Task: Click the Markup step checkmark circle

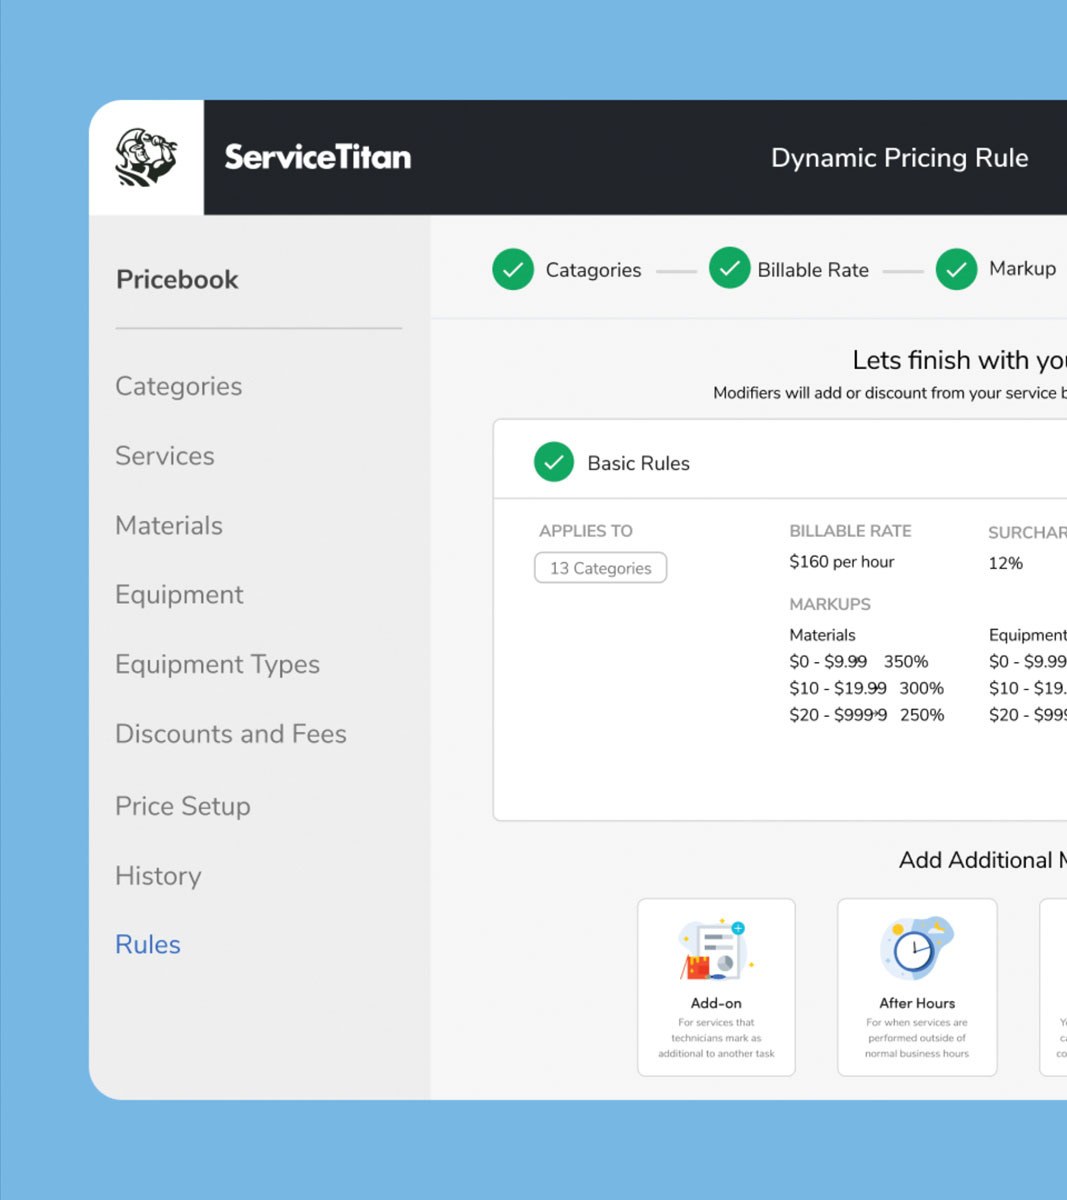Action: [x=956, y=269]
